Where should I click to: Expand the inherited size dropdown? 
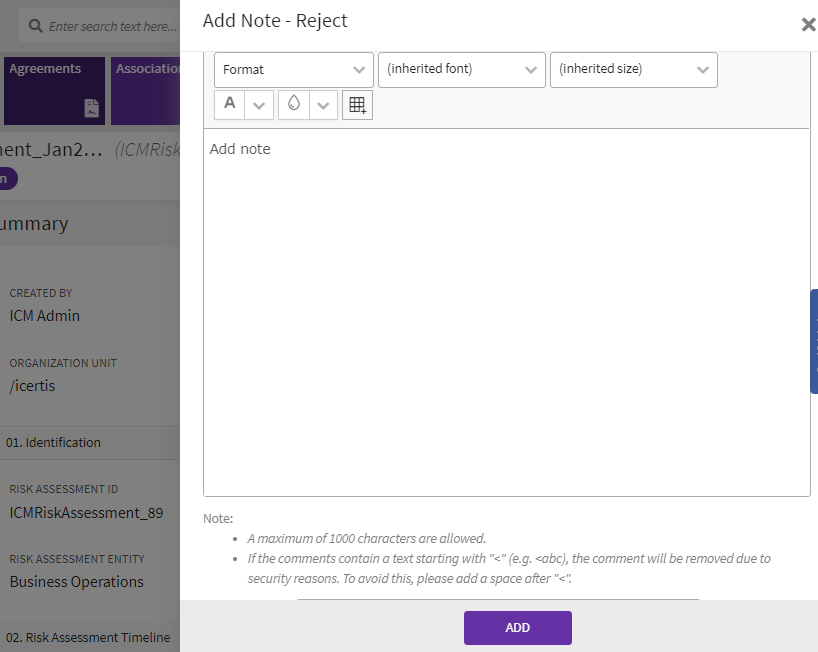tap(633, 70)
